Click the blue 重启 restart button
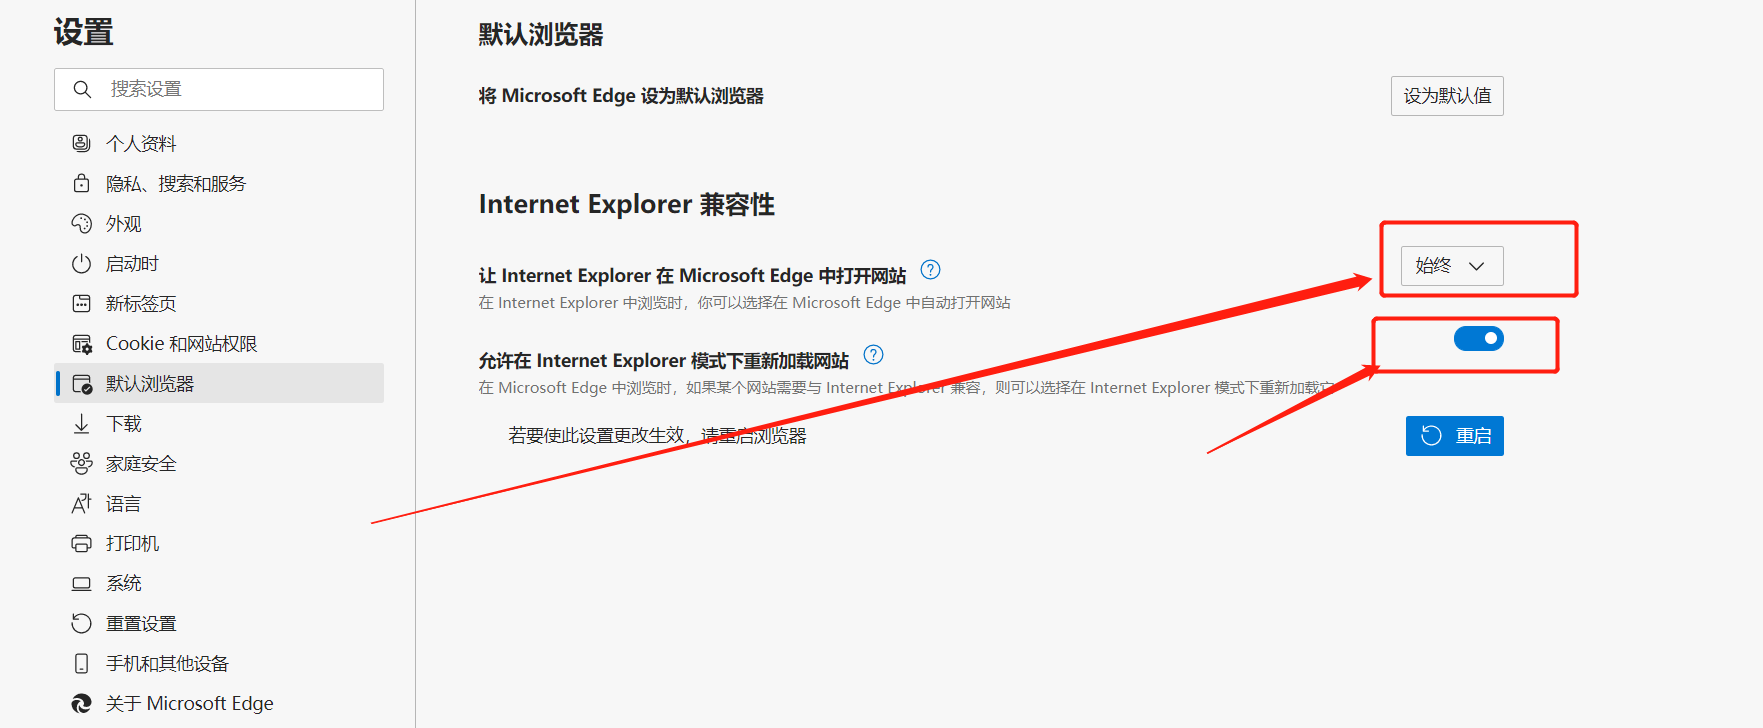The width and height of the screenshot is (1763, 728). click(x=1455, y=436)
